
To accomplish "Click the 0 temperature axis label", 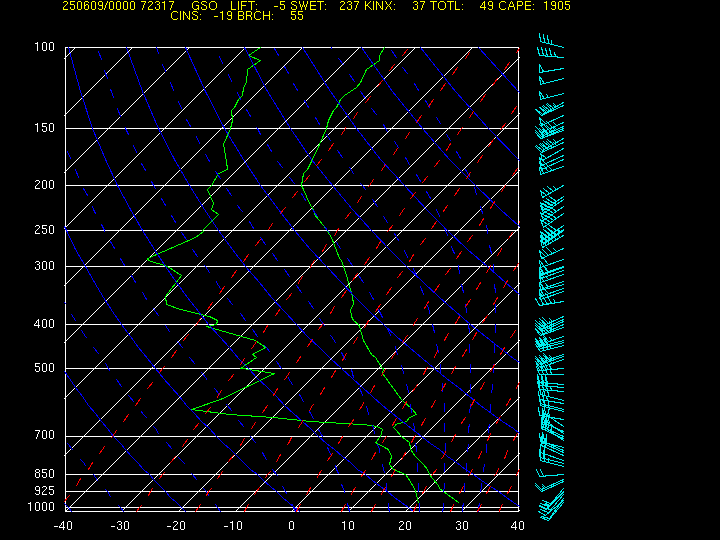I will 291,526.
